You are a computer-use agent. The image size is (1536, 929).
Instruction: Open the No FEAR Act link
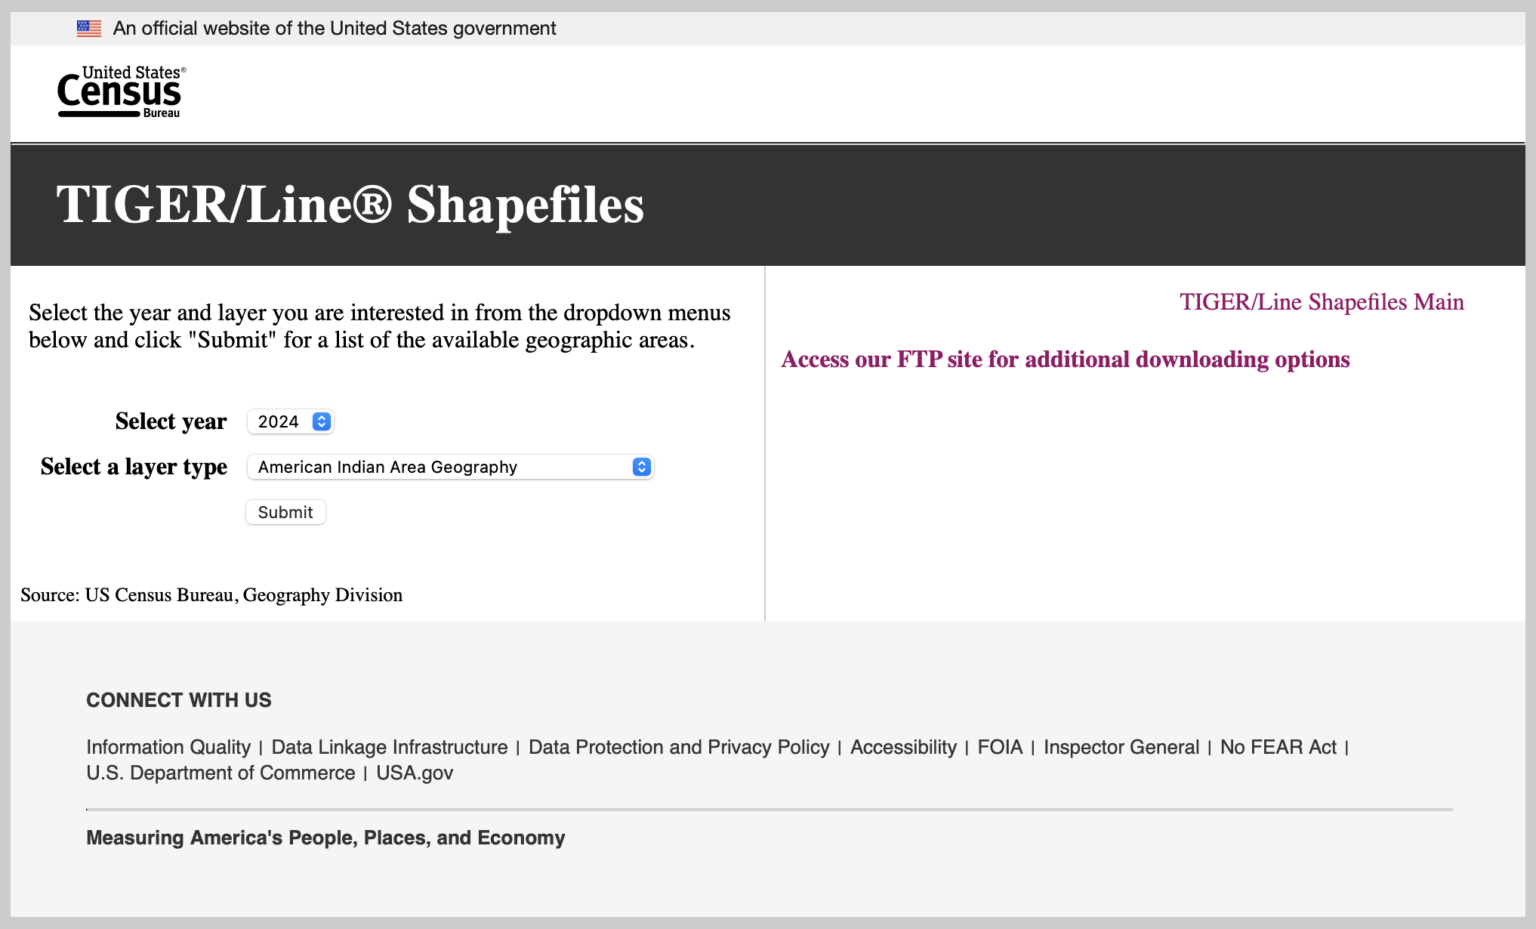pyautogui.click(x=1278, y=747)
